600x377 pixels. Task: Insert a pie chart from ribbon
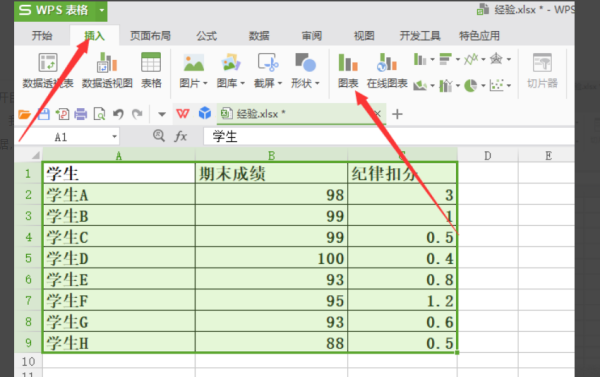tap(471, 85)
